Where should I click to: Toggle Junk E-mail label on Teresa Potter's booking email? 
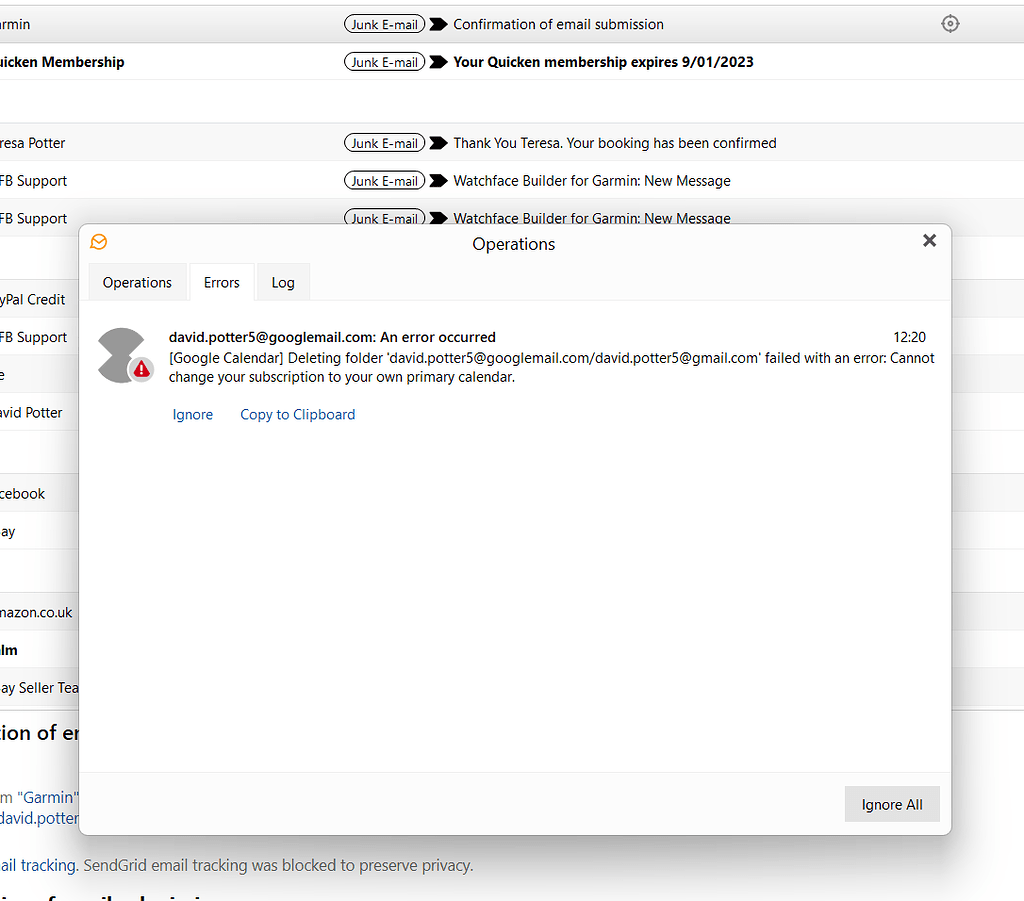click(384, 142)
